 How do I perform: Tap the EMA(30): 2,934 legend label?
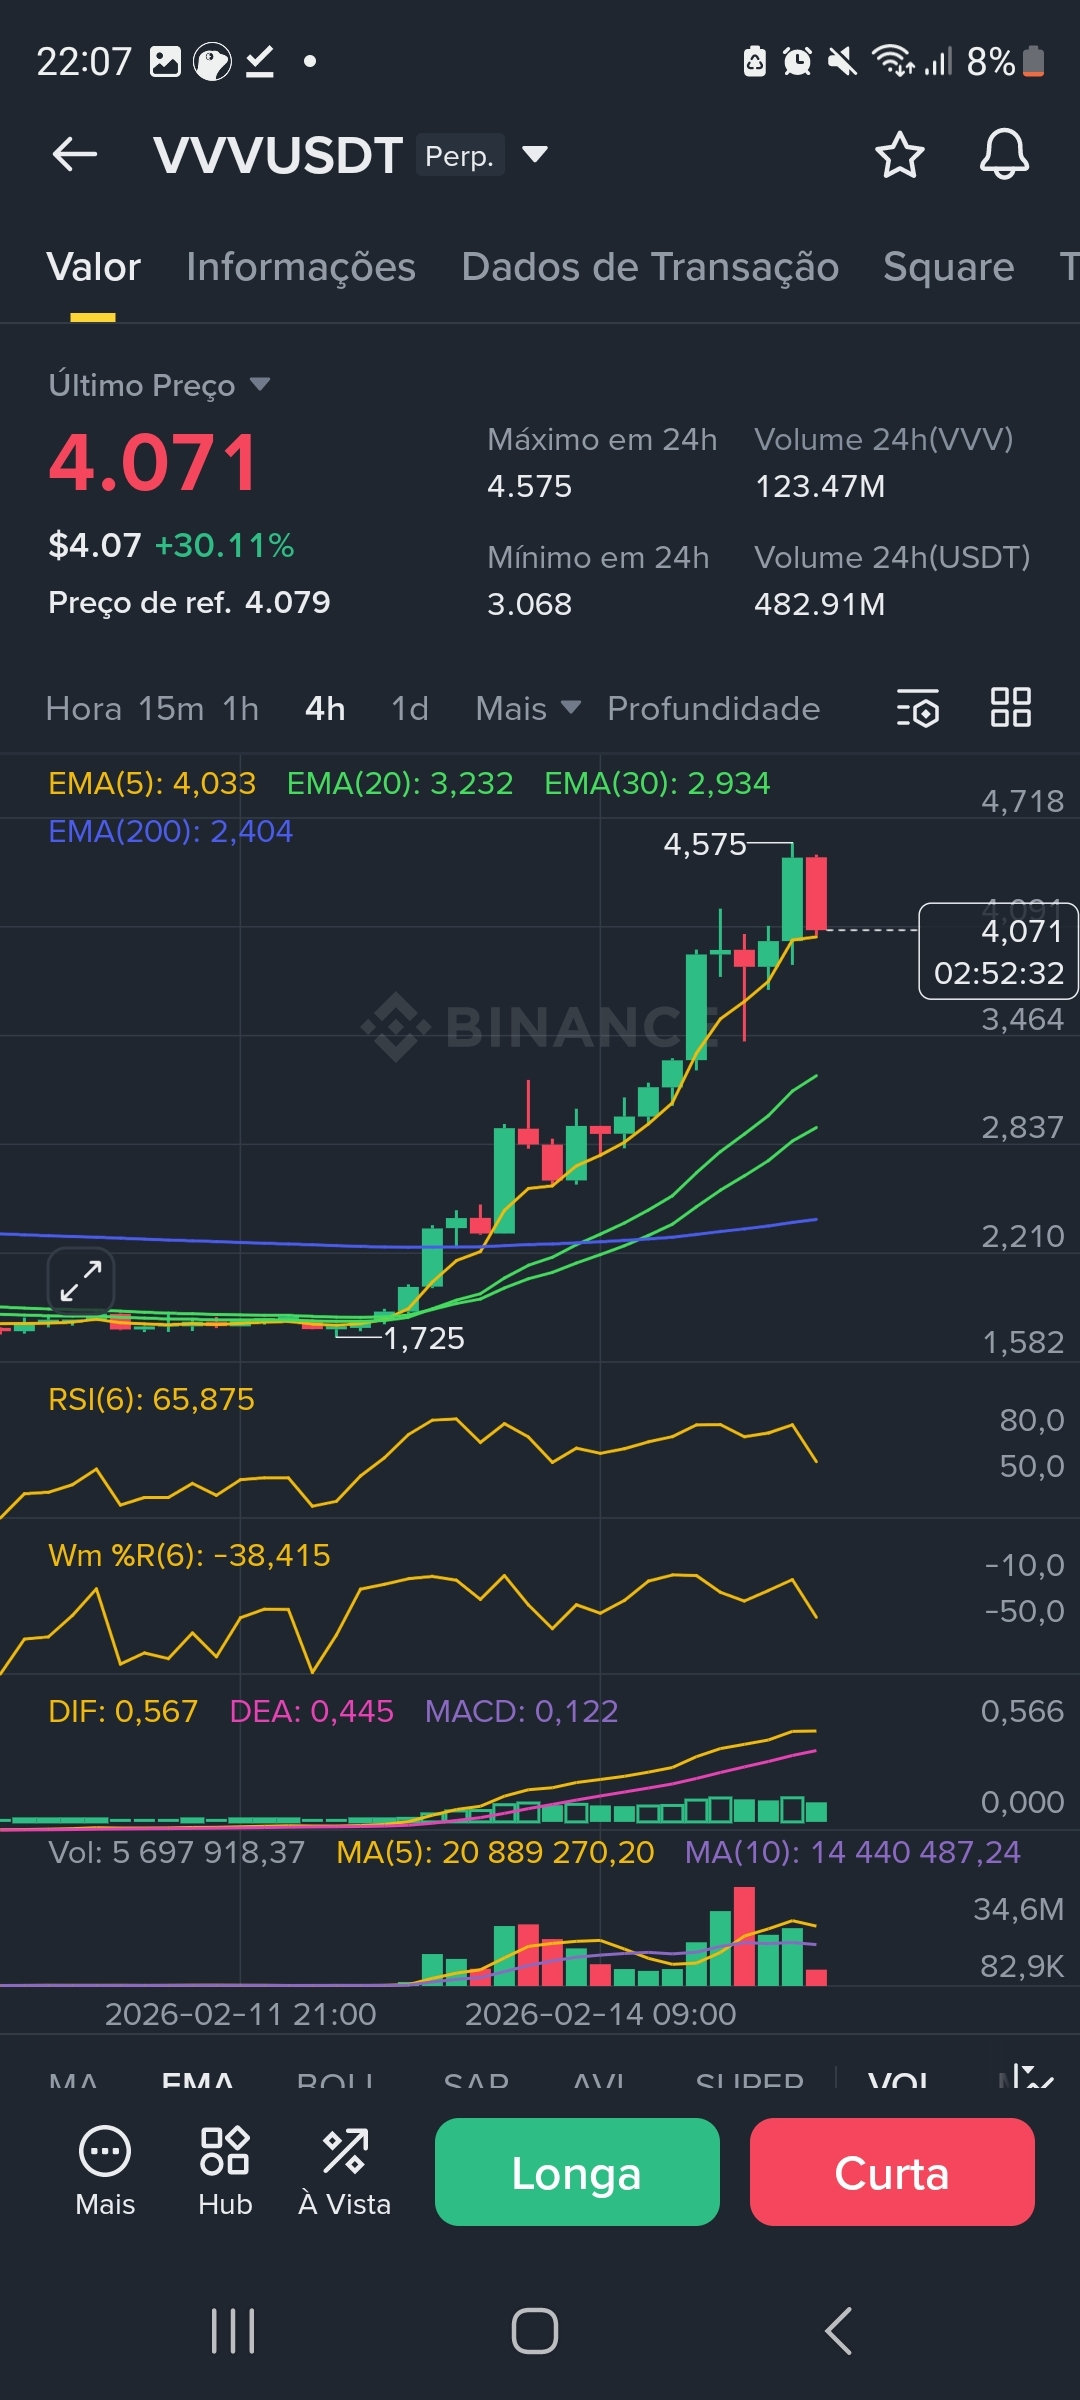657,783
